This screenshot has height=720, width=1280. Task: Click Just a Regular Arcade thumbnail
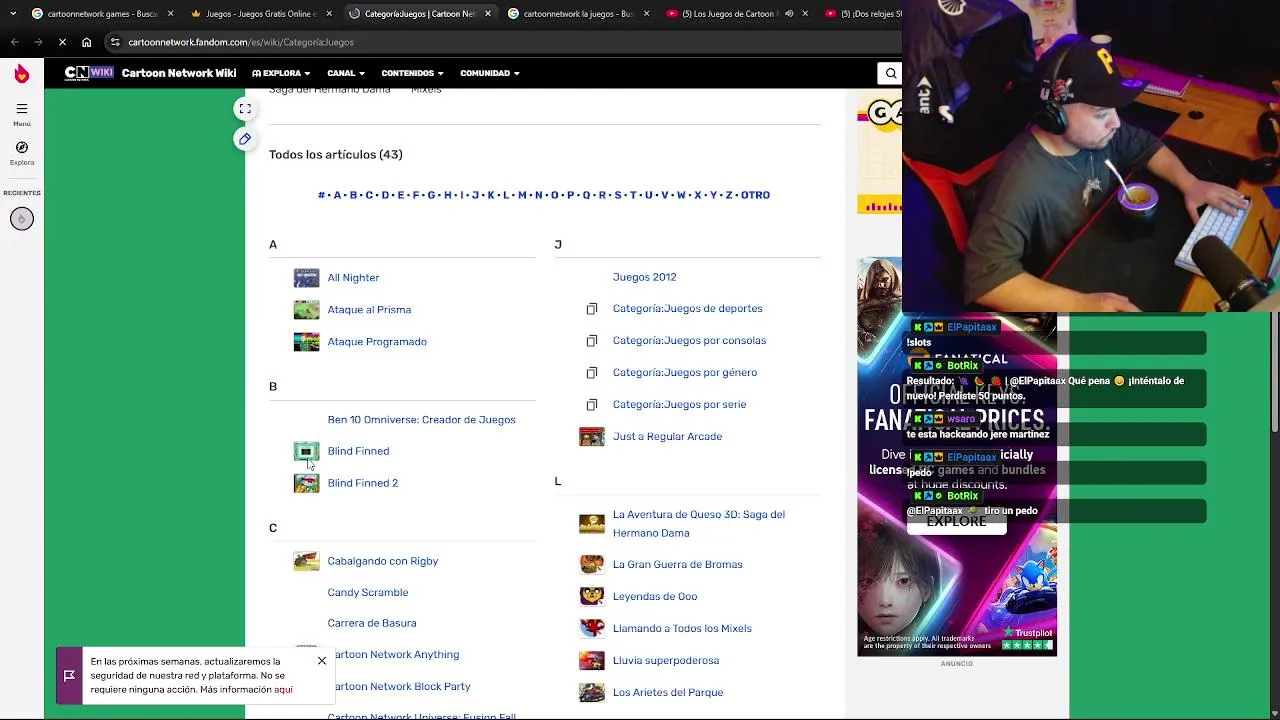click(592, 437)
